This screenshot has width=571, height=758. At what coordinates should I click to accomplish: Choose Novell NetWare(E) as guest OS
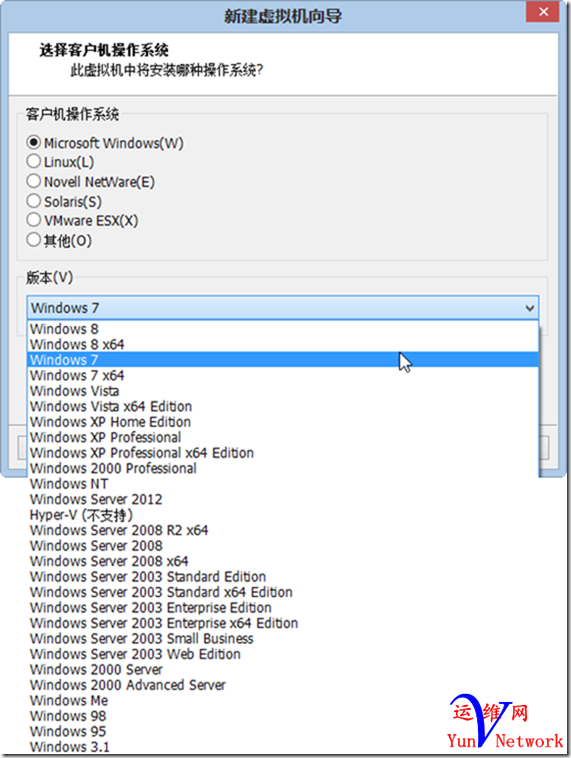pos(33,181)
